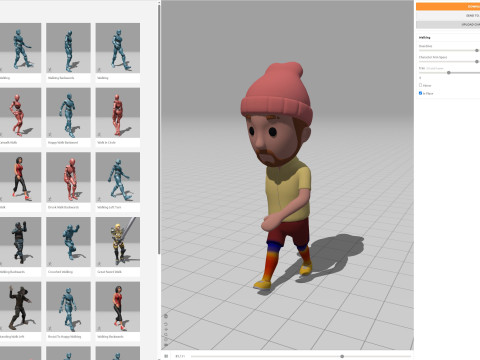
Task: Adjust the Character Arm-Space slider handle
Action: 477,62
